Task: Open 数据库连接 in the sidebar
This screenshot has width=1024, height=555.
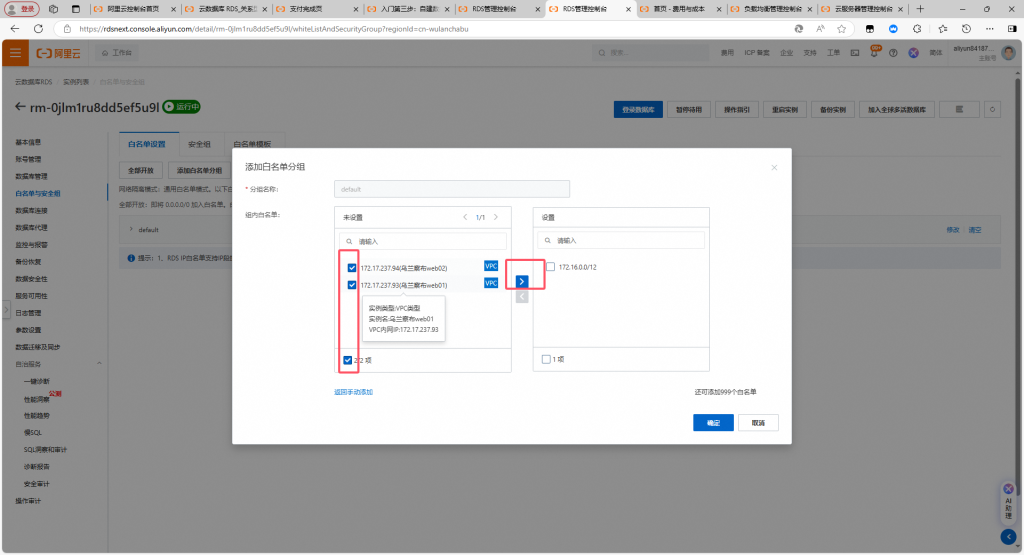Action: click(x=31, y=210)
